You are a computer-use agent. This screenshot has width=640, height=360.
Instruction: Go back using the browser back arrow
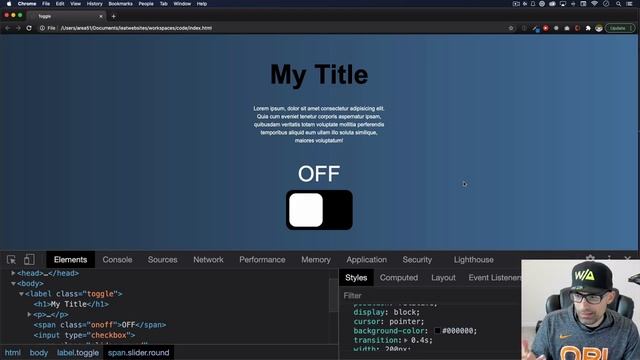point(7,28)
